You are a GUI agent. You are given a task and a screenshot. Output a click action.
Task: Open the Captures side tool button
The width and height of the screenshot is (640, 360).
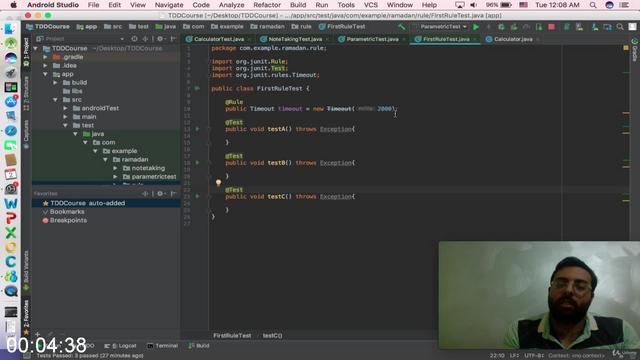point(26,134)
